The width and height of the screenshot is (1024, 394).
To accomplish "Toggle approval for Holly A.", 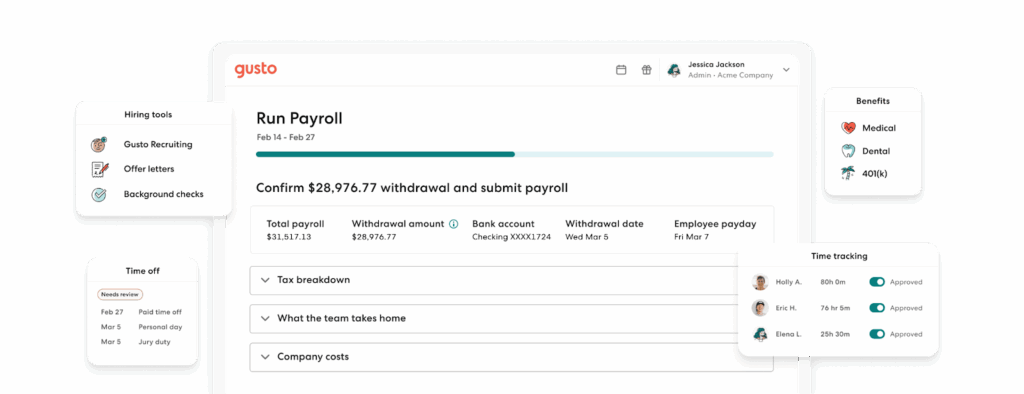I will click(x=877, y=282).
